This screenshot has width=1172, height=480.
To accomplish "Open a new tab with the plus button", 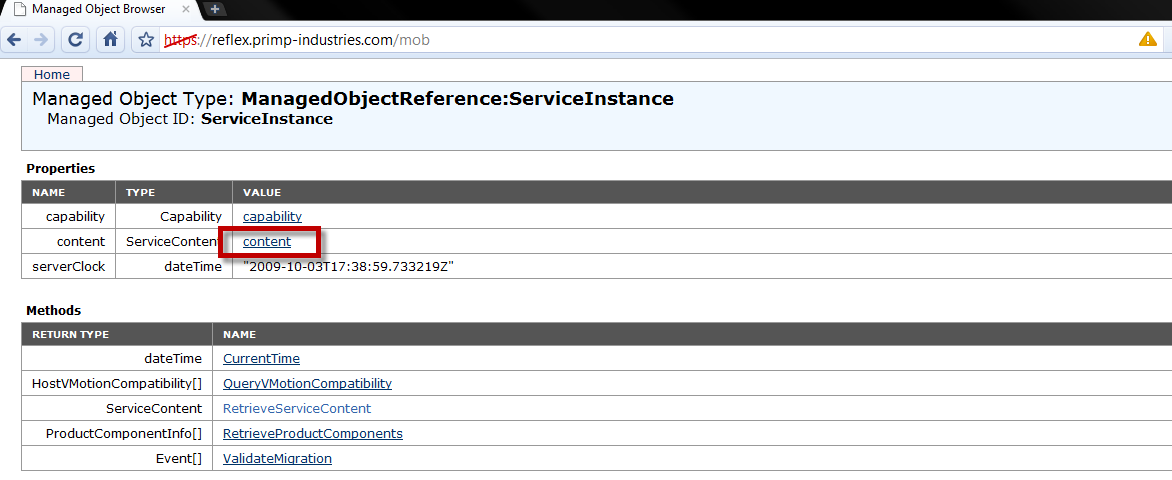I will click(215, 9).
